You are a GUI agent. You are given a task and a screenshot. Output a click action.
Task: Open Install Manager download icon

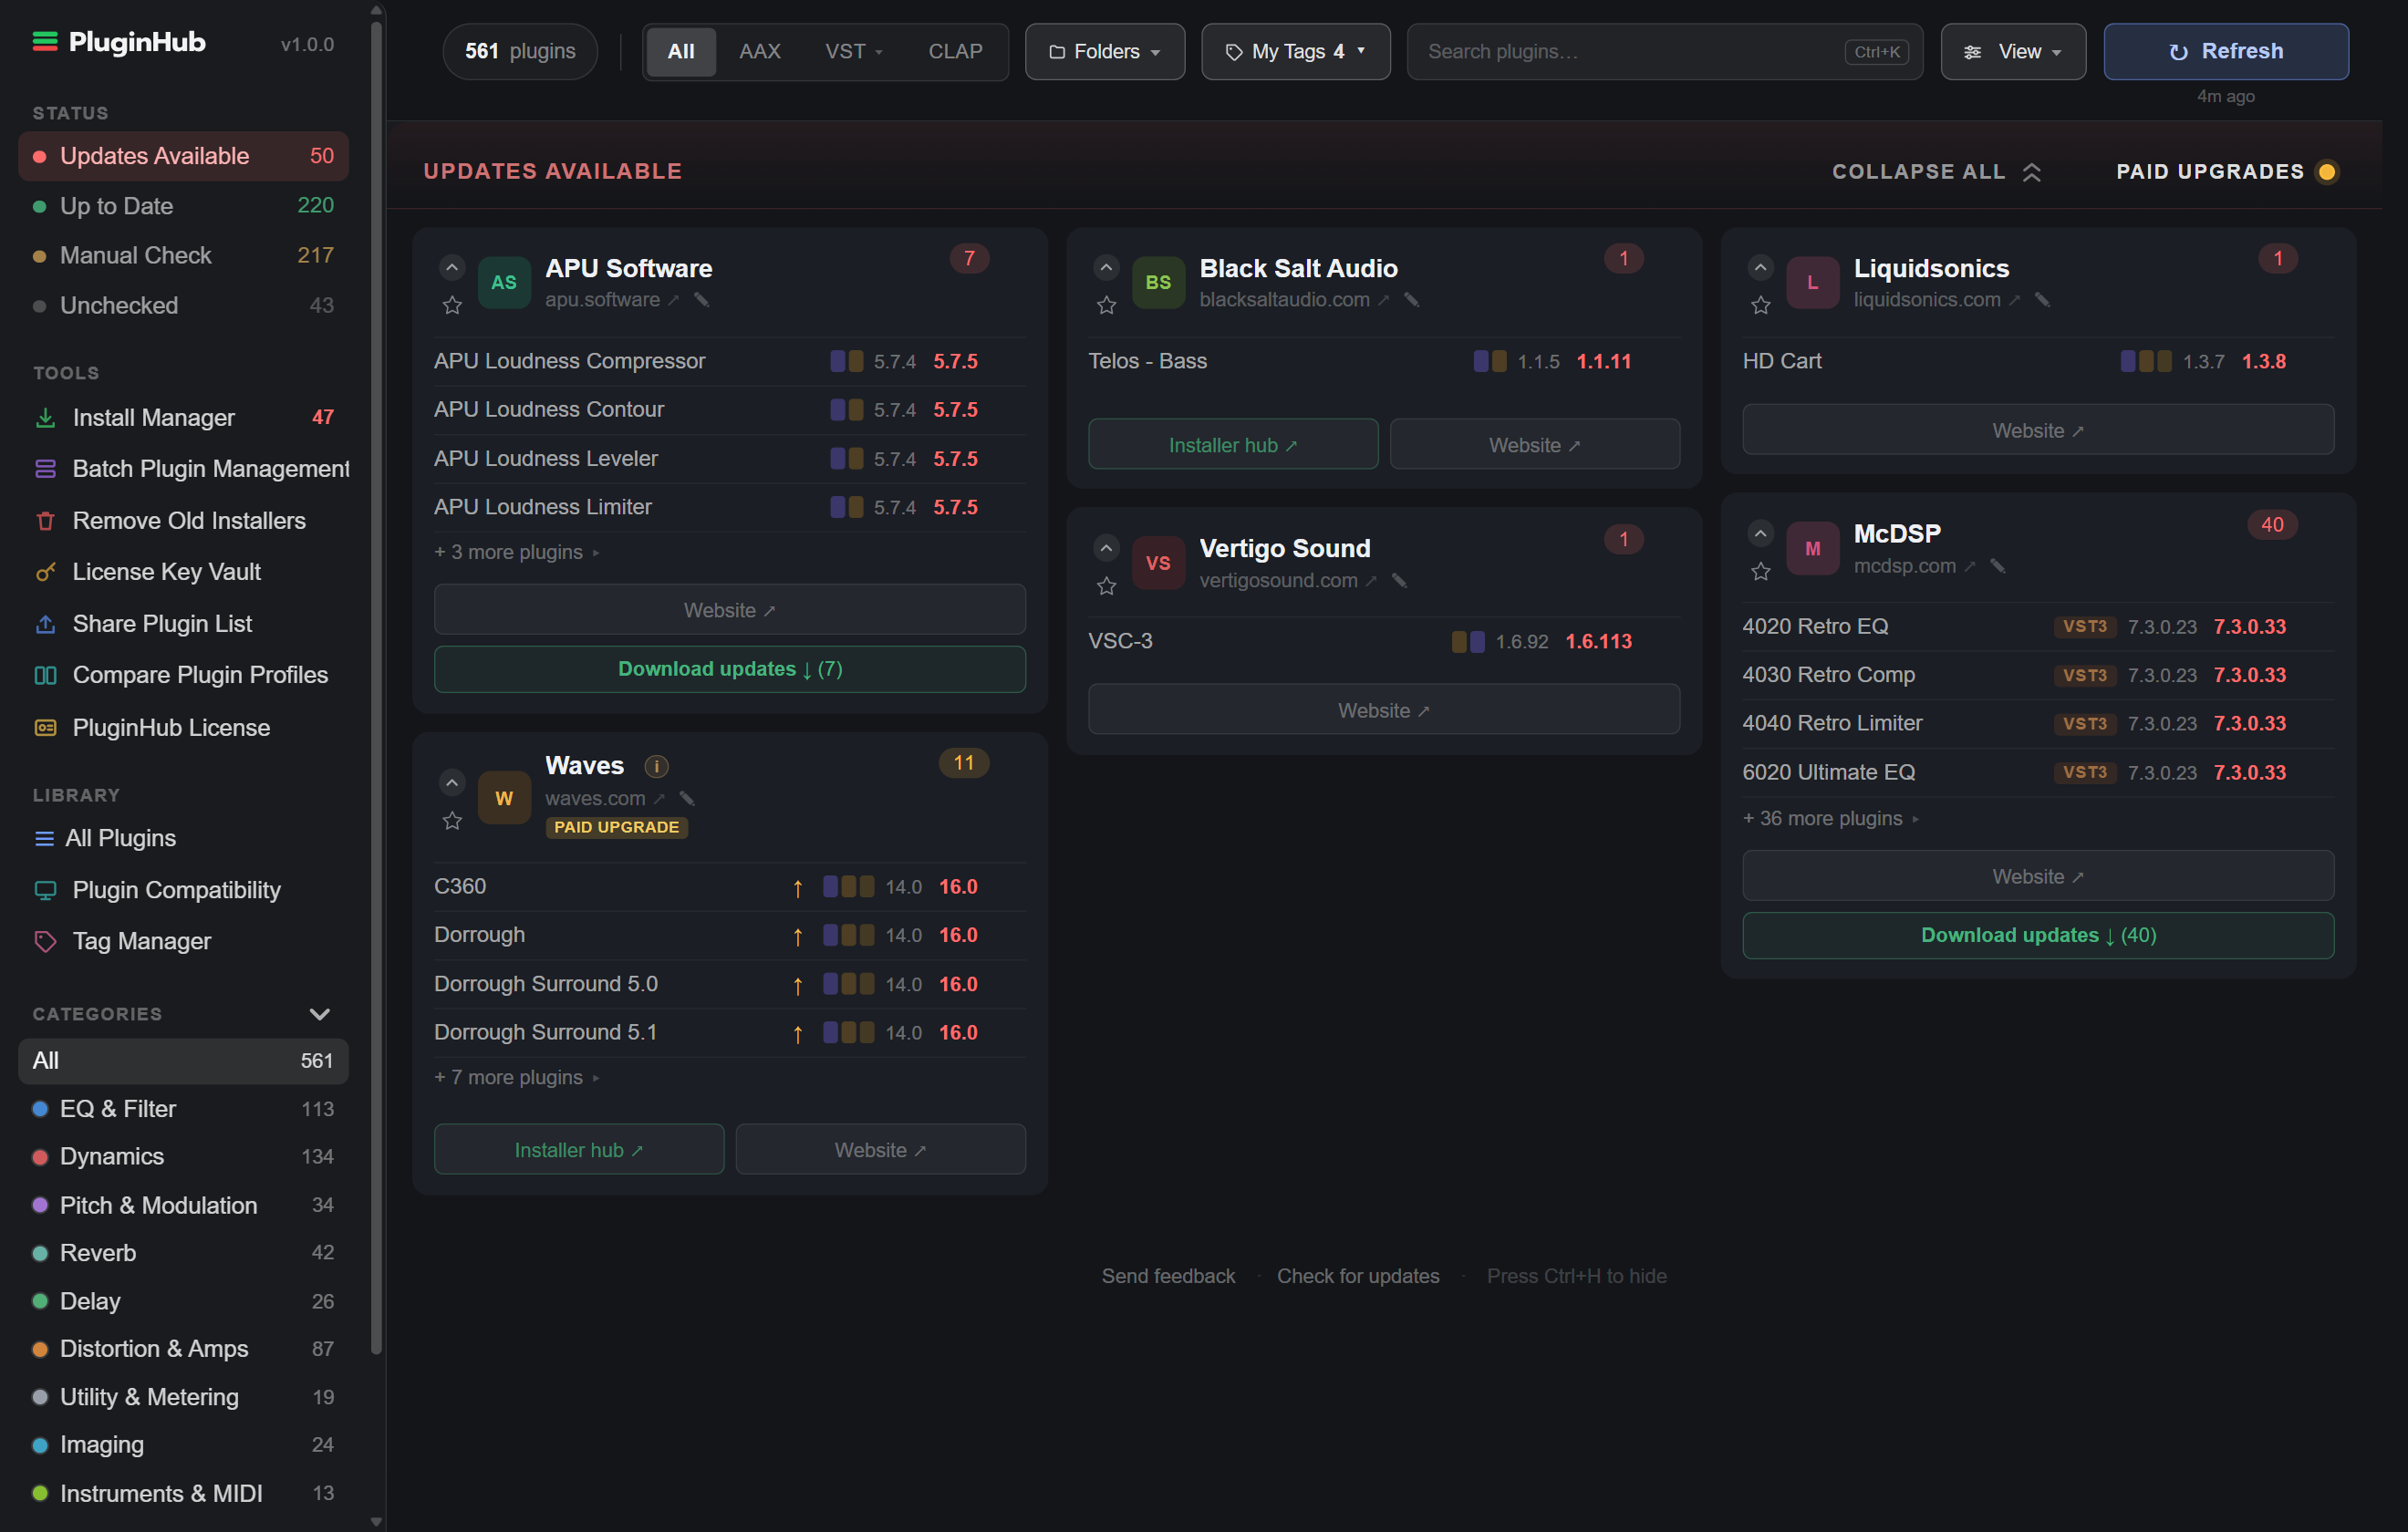tap(45, 417)
